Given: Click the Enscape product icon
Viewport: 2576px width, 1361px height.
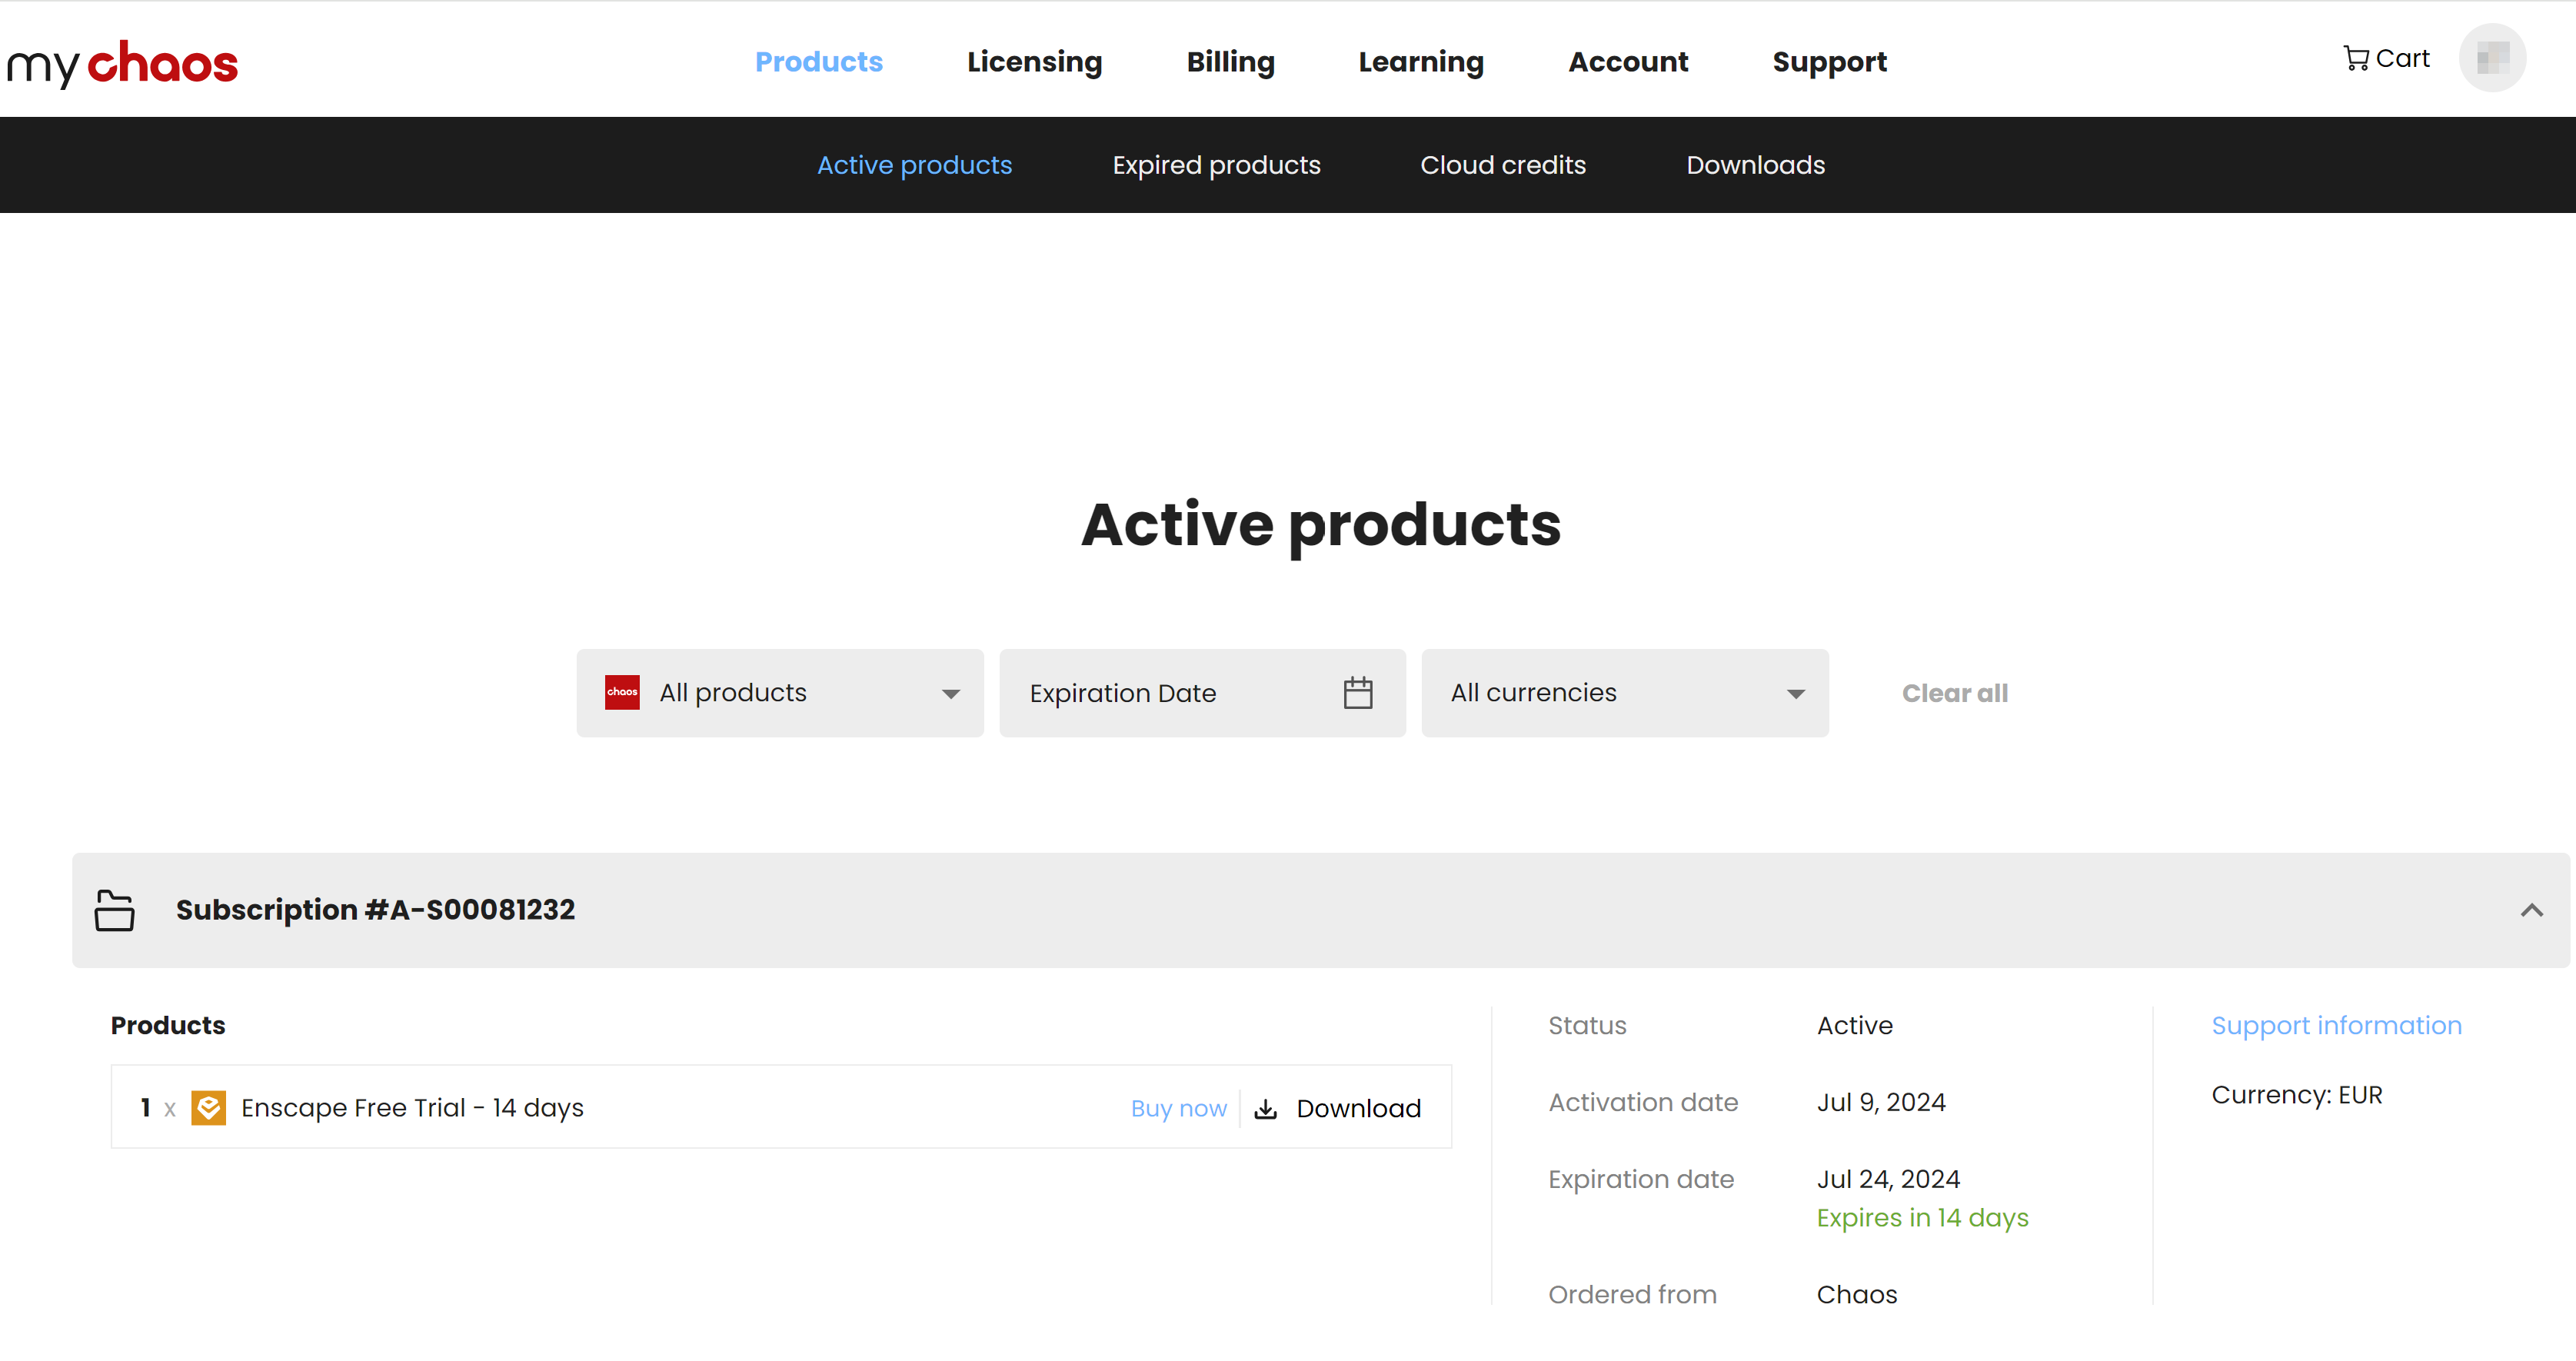Looking at the screenshot, I should (x=208, y=1108).
